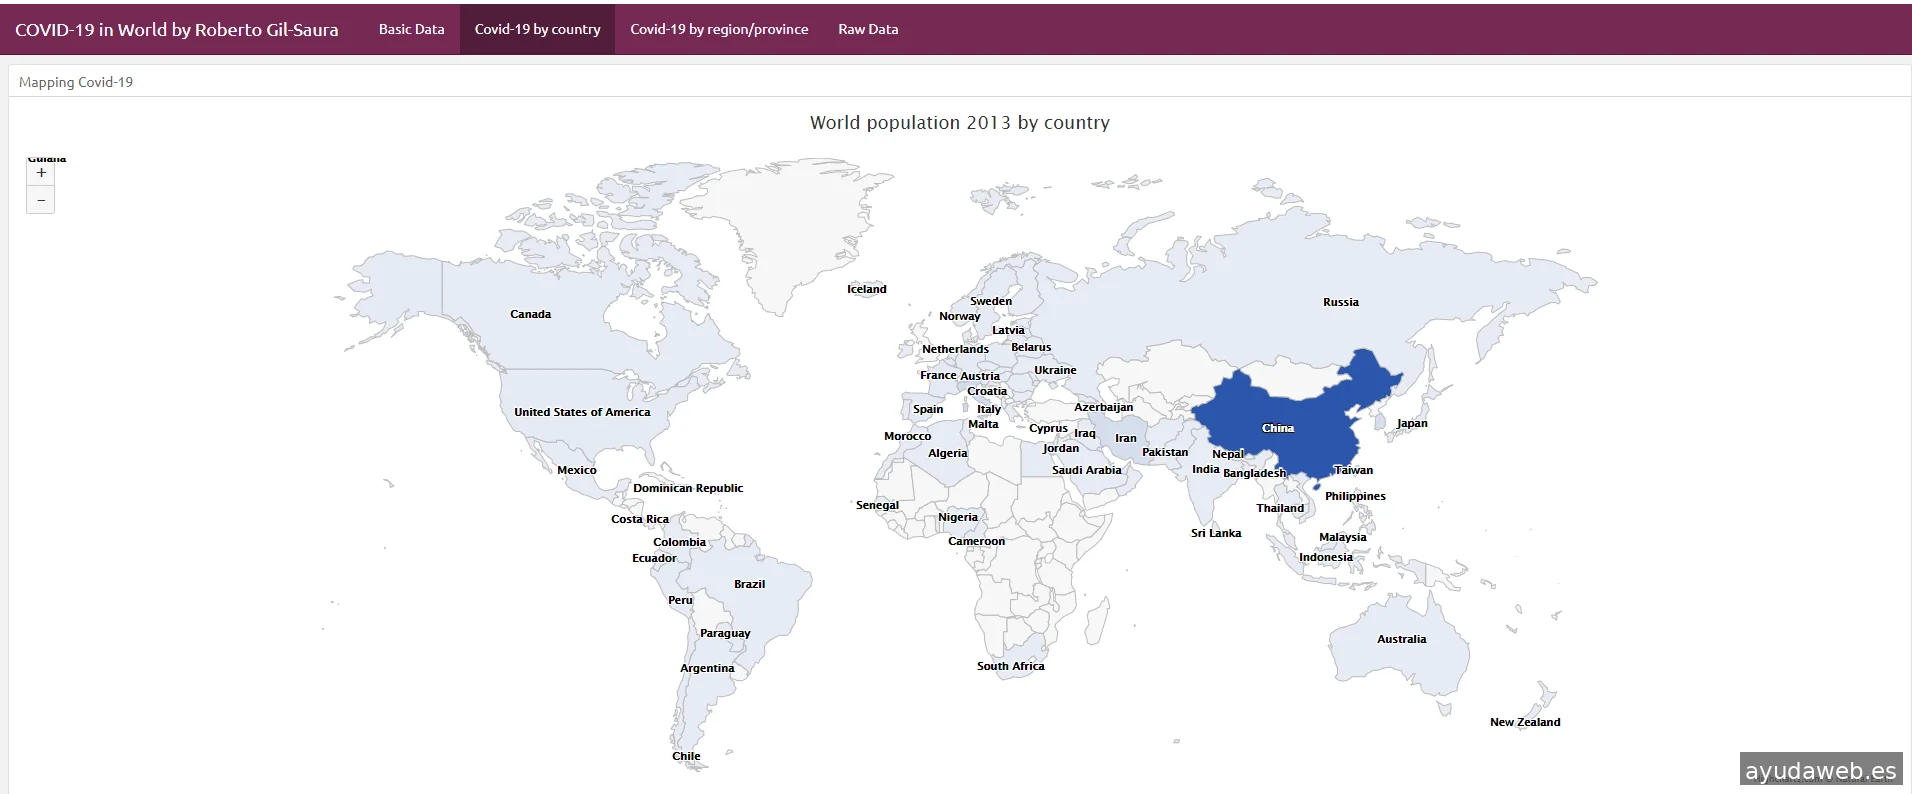Select China on the world map
The width and height of the screenshot is (1912, 794).
pyautogui.click(x=1277, y=428)
